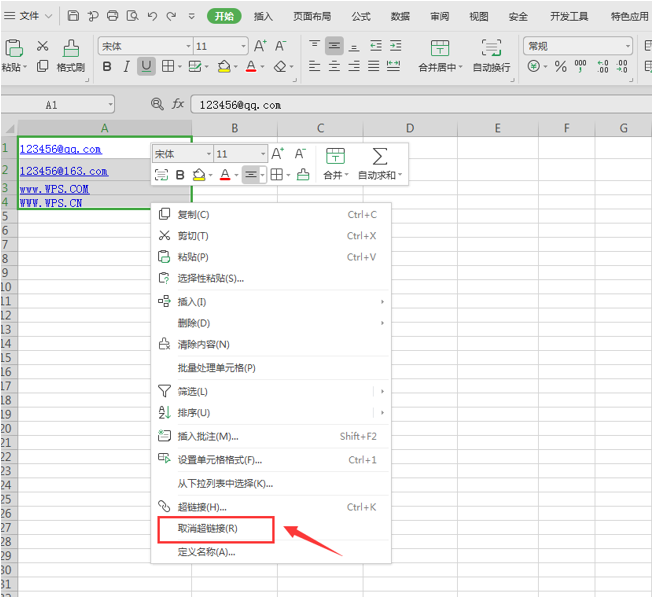653x601 pixels.
Task: Expand the Filter (筛选) submenu in context menu
Action: (x=382, y=392)
